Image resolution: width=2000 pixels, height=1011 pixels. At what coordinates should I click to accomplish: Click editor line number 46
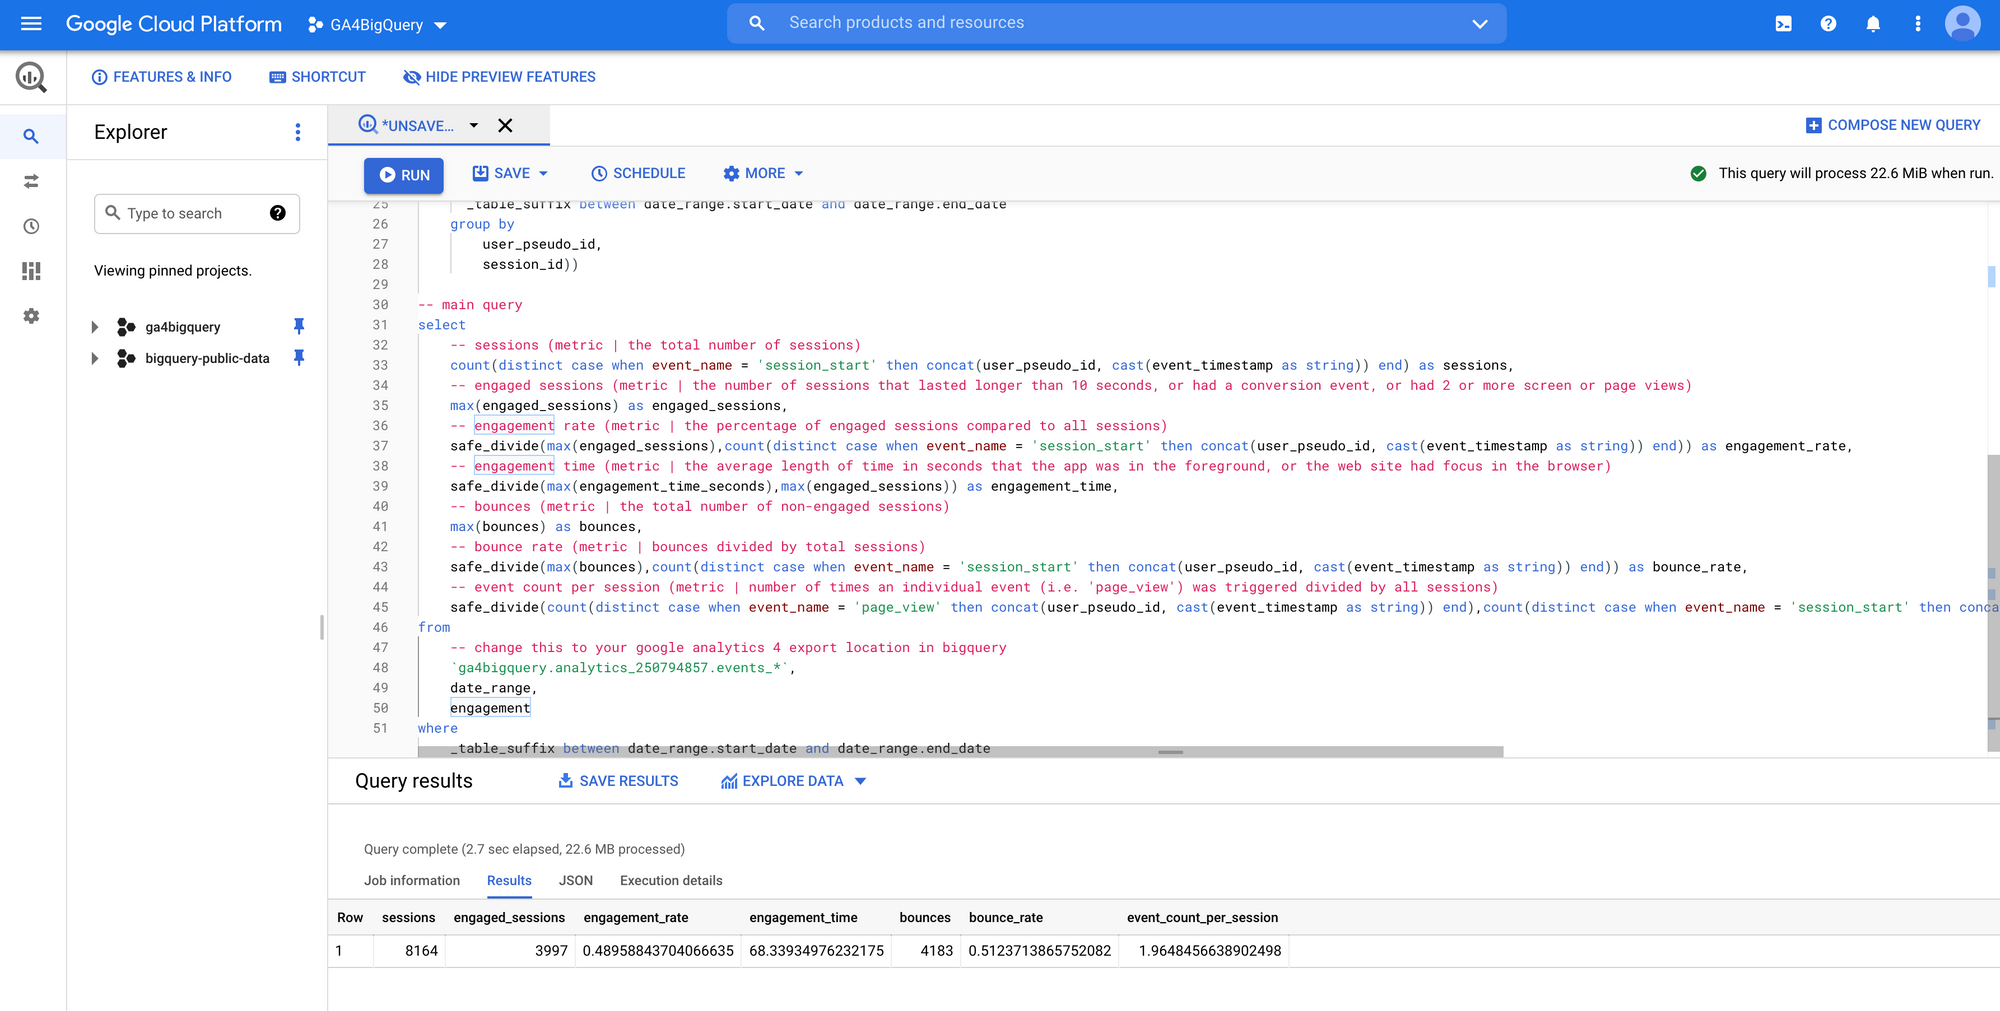coord(380,627)
